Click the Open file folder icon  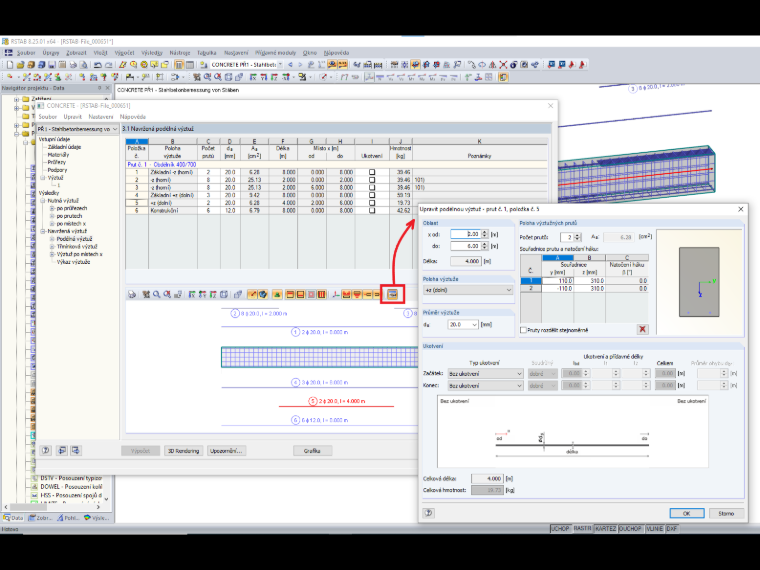pyautogui.click(x=20, y=64)
